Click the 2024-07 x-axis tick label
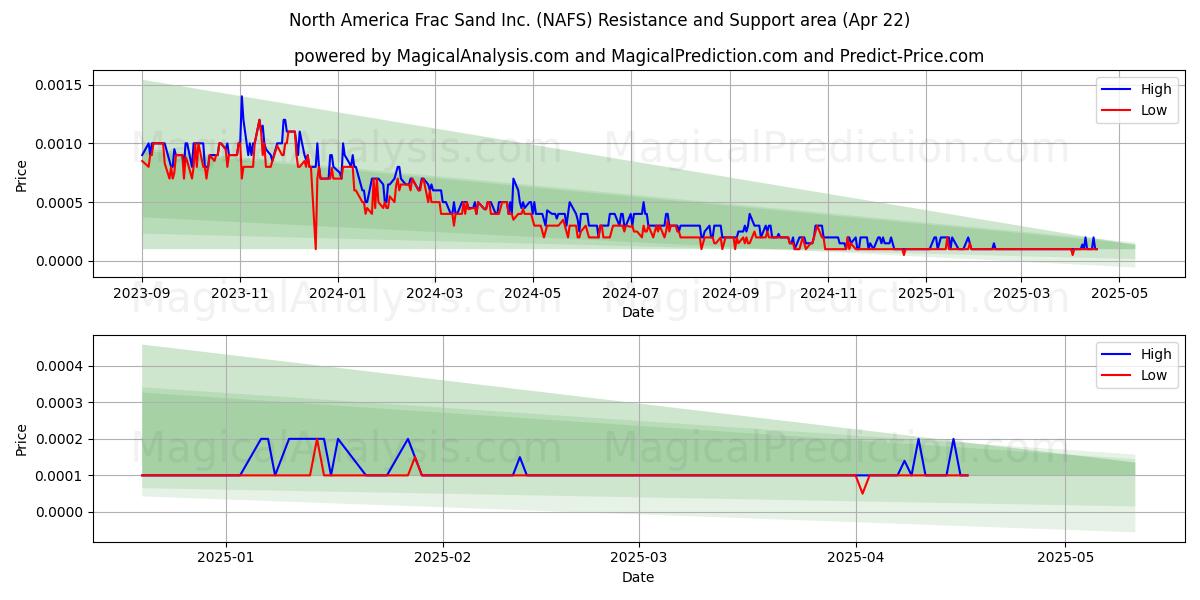 630,294
